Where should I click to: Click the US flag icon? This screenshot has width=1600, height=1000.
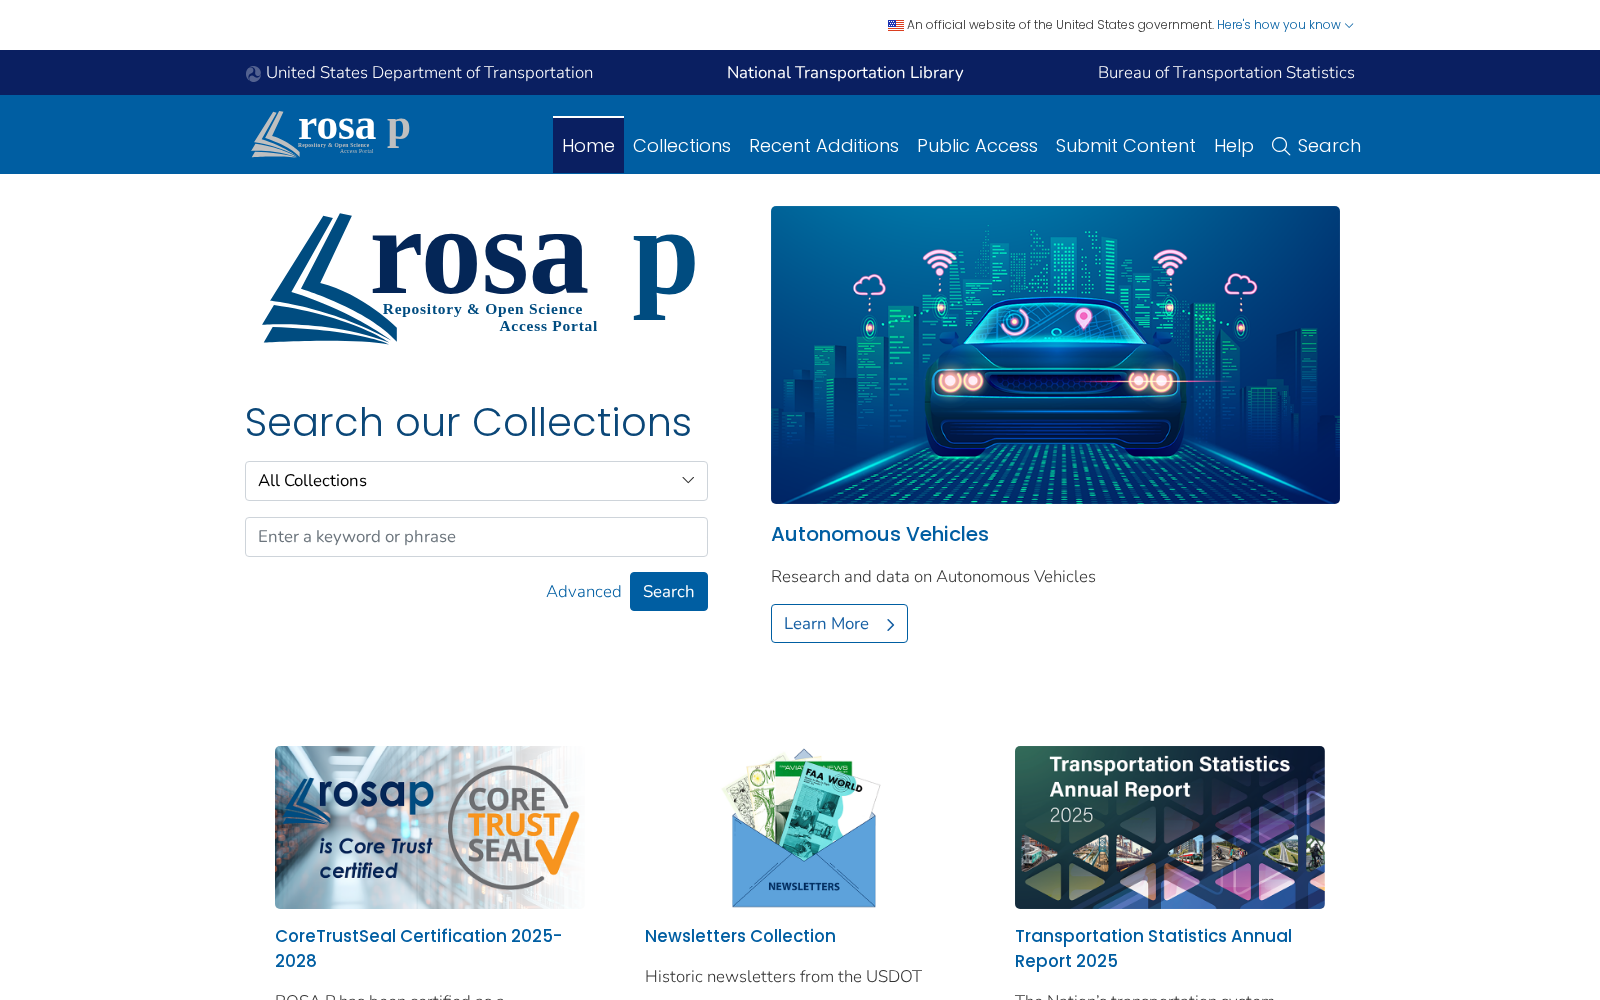(896, 25)
